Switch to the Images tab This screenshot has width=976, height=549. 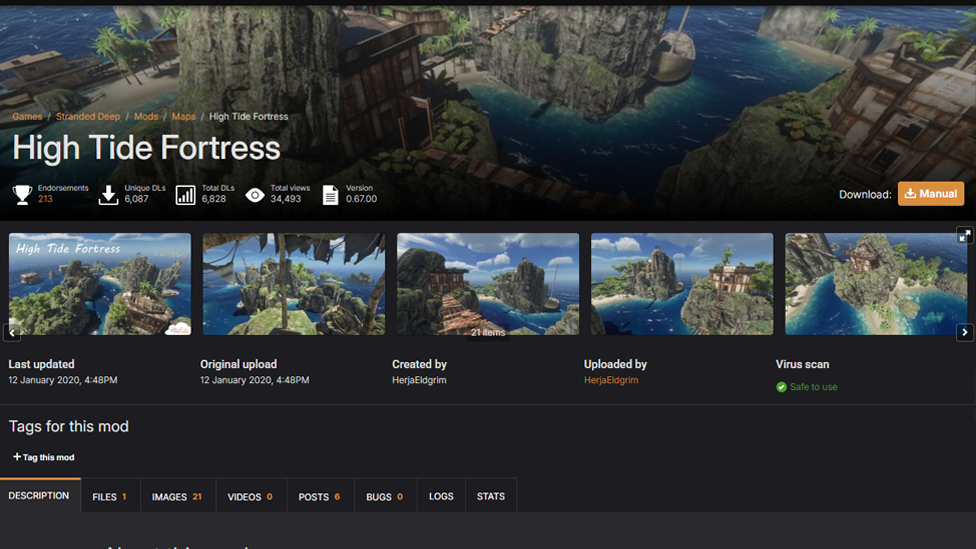coord(177,496)
